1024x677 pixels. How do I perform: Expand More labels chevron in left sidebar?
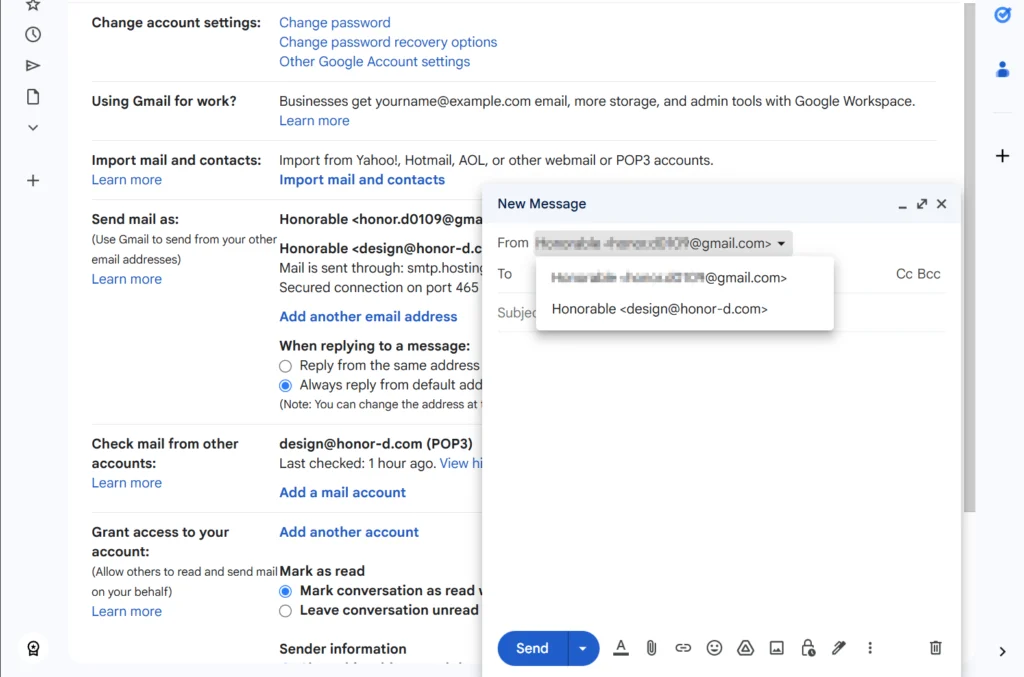click(33, 128)
